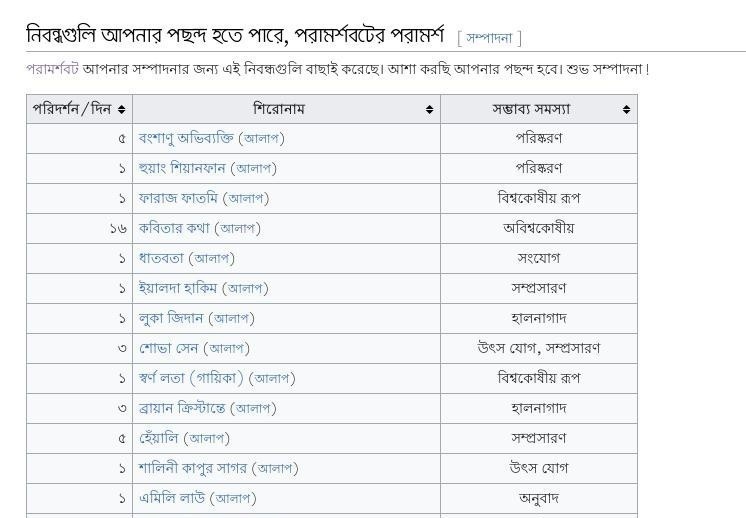Open the হুয়াং শিয়ানফান article link
Viewport: 746px width, 518px height.
(182, 168)
